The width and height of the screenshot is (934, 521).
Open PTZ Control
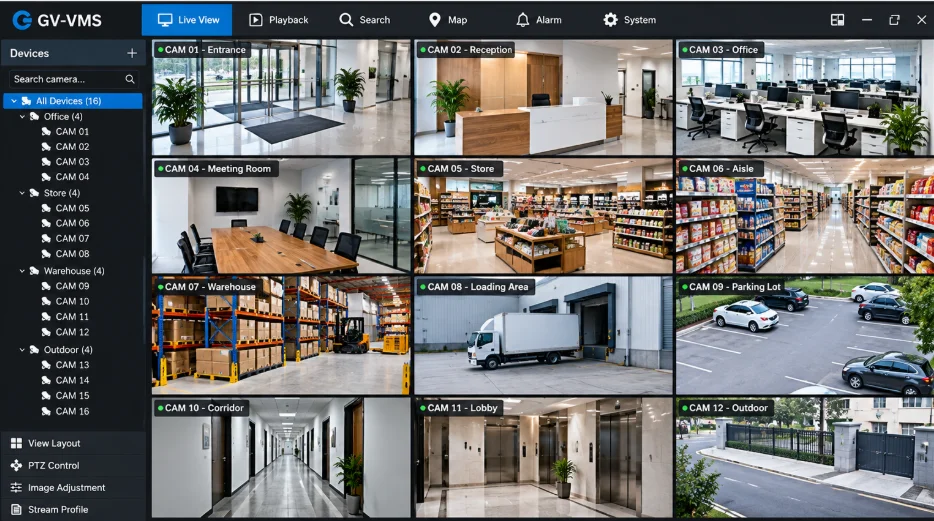pos(73,465)
